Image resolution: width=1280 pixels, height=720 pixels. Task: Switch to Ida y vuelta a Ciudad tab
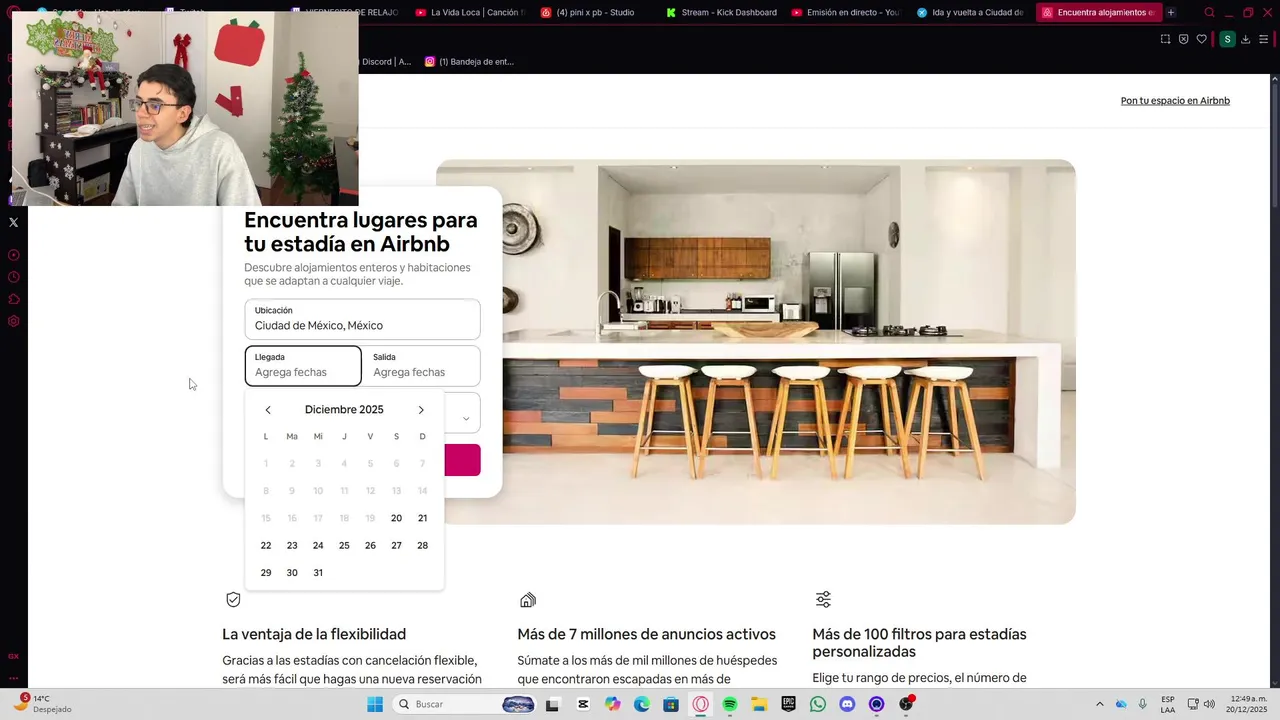point(970,13)
